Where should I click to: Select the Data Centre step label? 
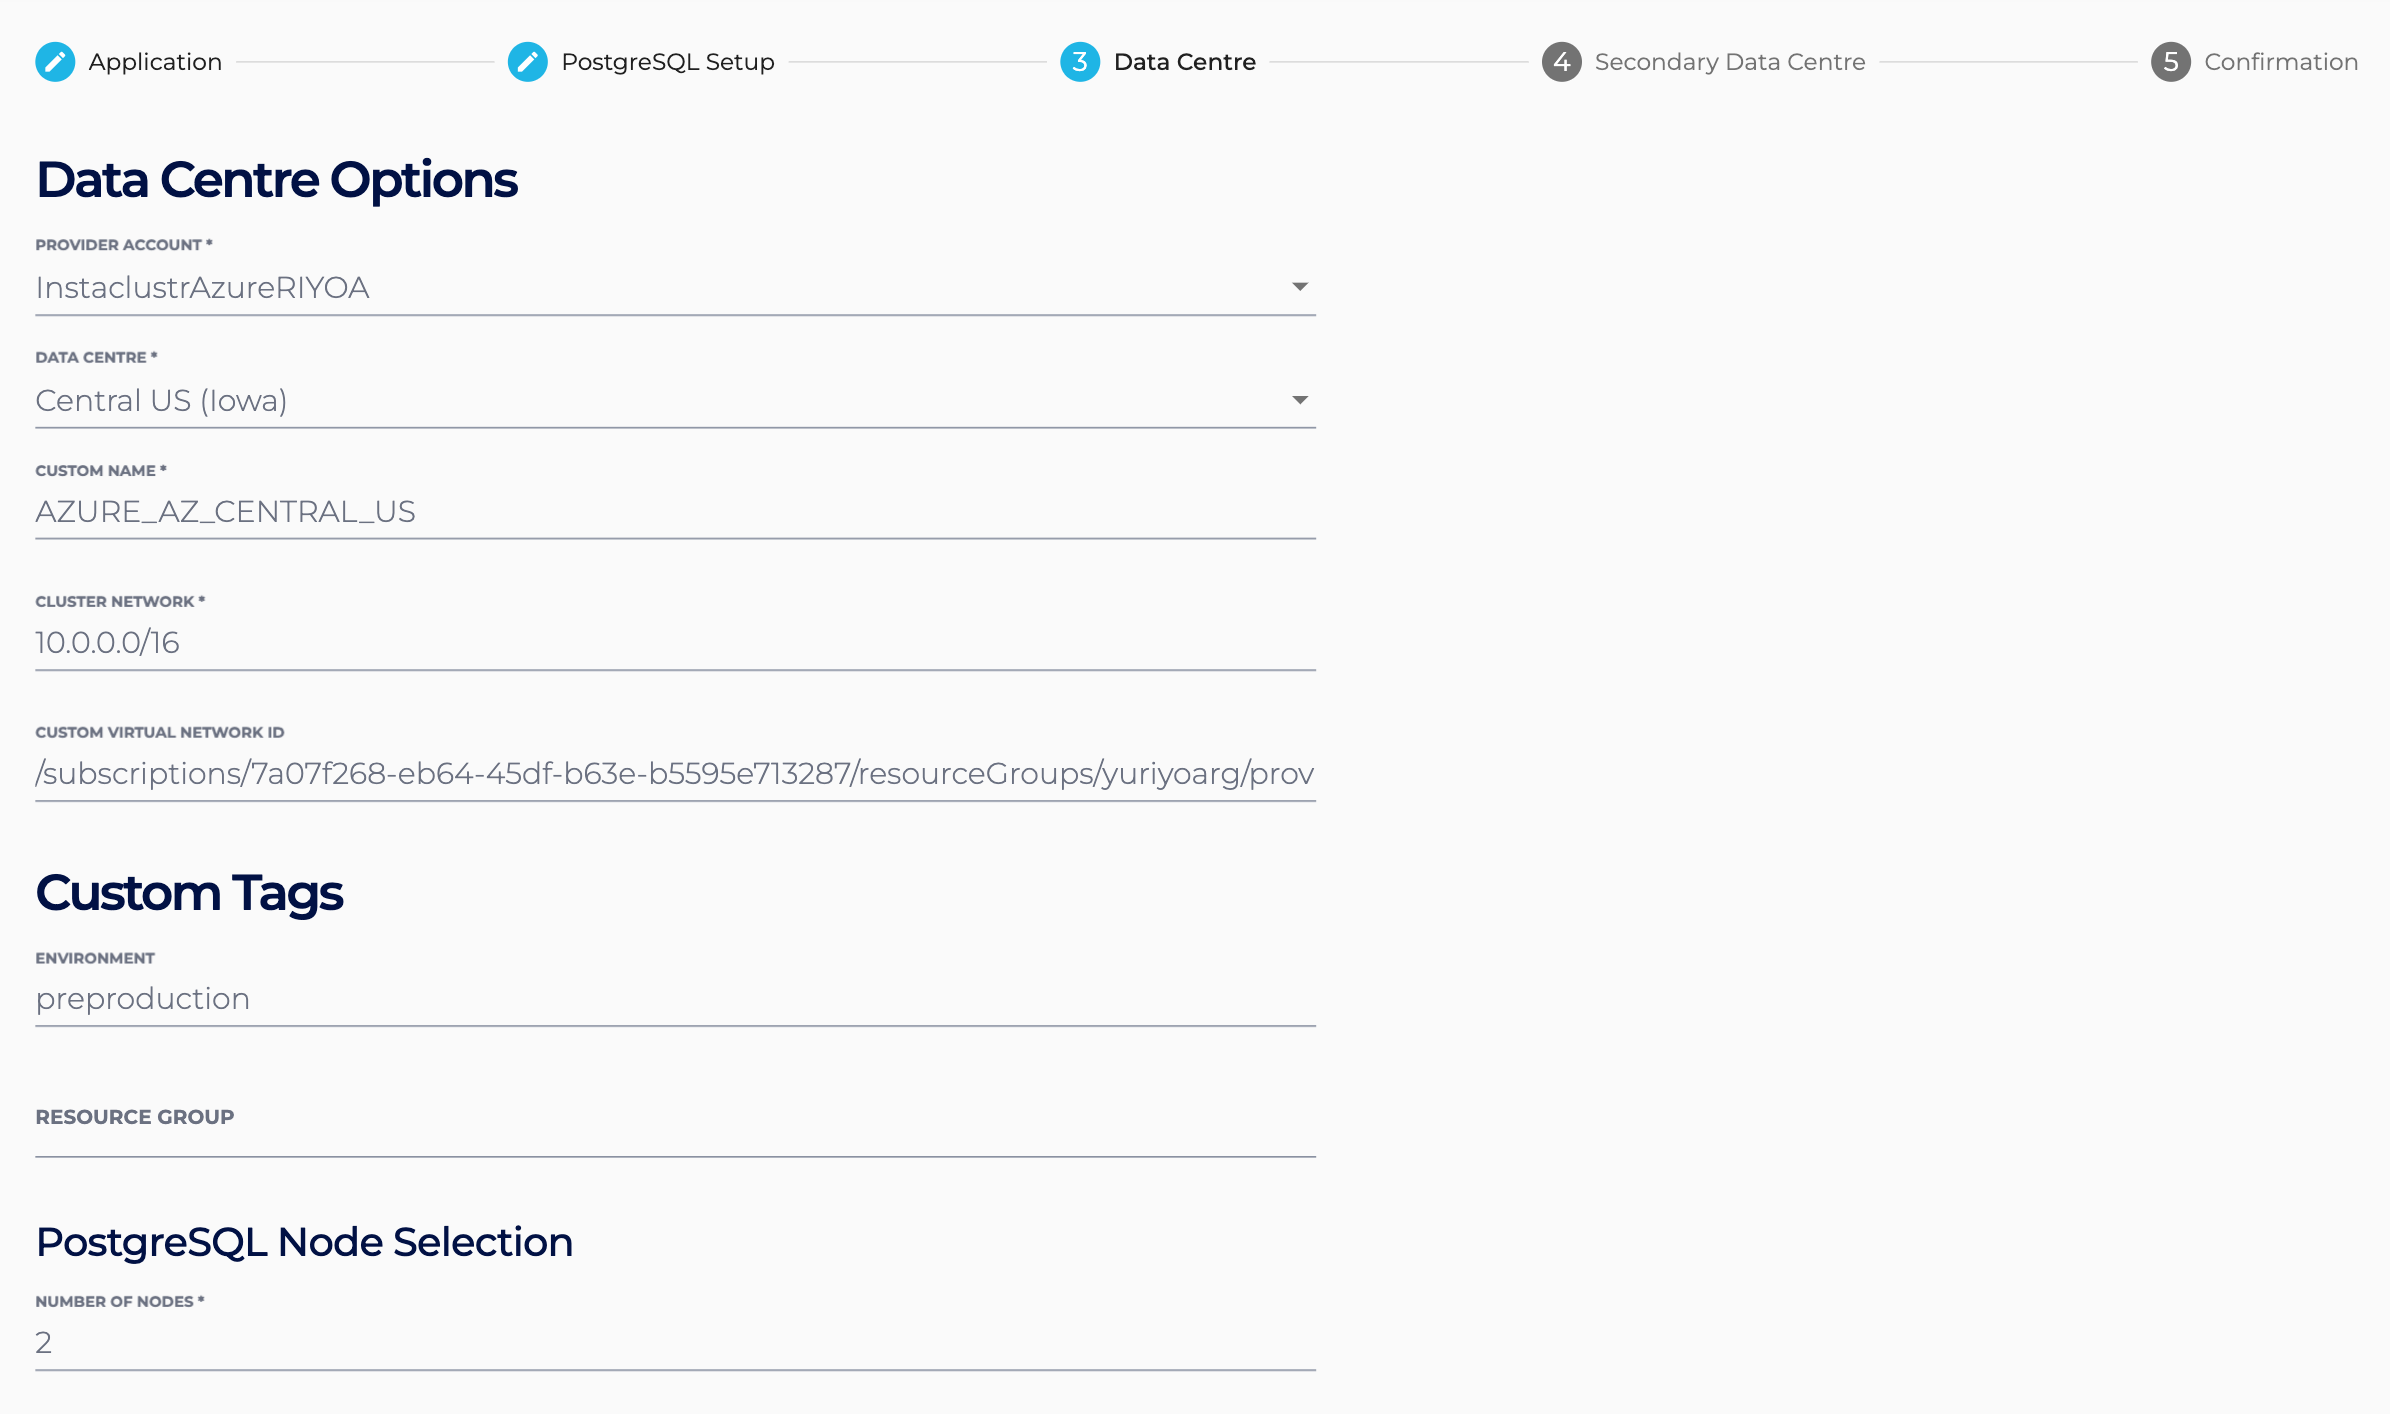(1184, 62)
